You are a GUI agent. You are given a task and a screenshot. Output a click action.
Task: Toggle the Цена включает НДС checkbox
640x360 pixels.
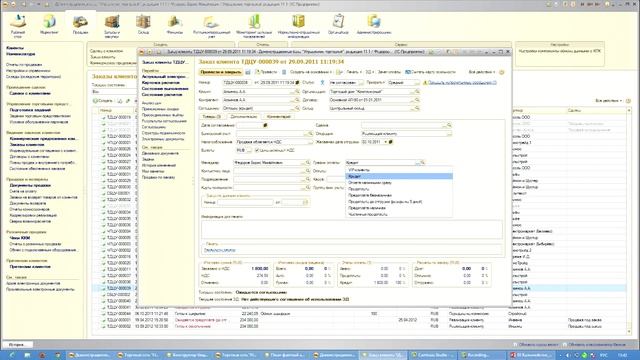pyautogui.click(x=257, y=150)
